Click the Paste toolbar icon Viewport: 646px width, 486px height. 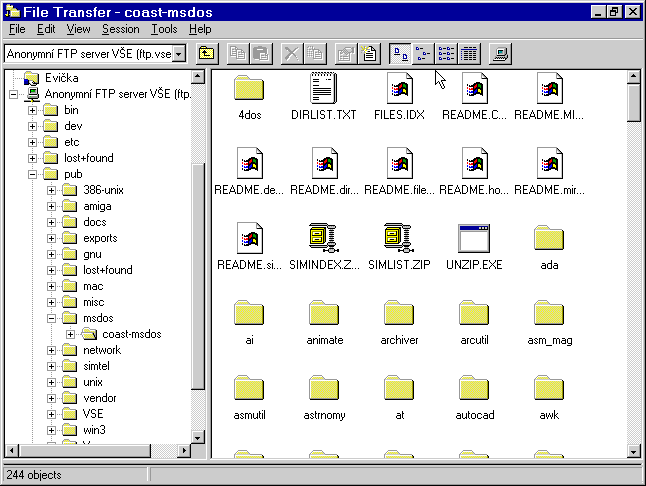tap(261, 54)
